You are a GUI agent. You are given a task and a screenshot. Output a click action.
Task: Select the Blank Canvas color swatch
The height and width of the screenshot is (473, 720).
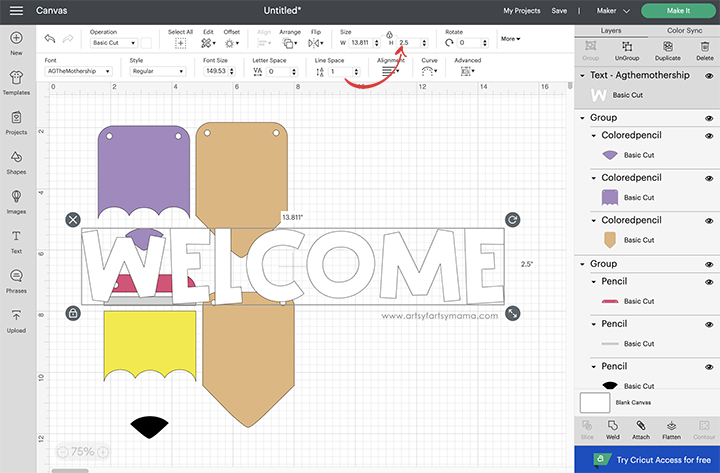coord(595,403)
